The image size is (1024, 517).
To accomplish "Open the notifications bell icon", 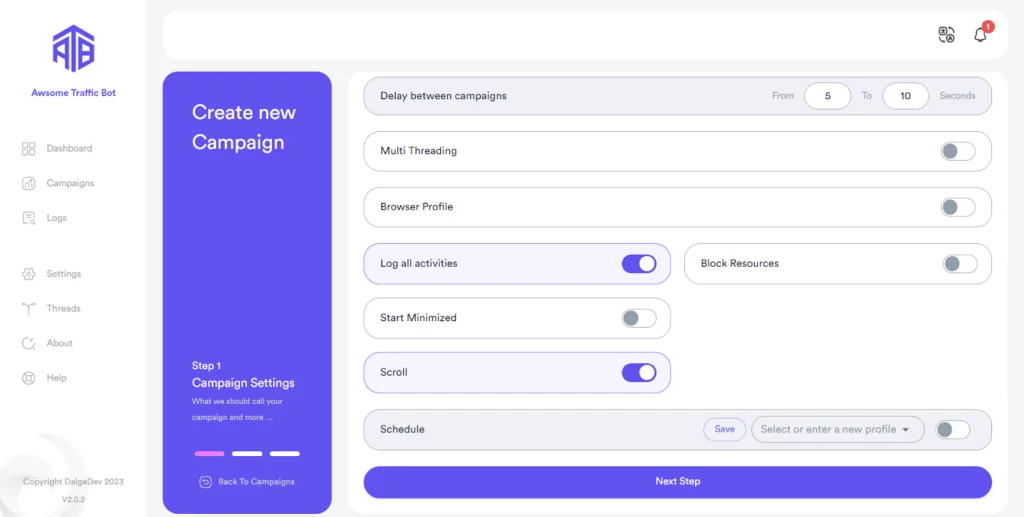I will (980, 35).
